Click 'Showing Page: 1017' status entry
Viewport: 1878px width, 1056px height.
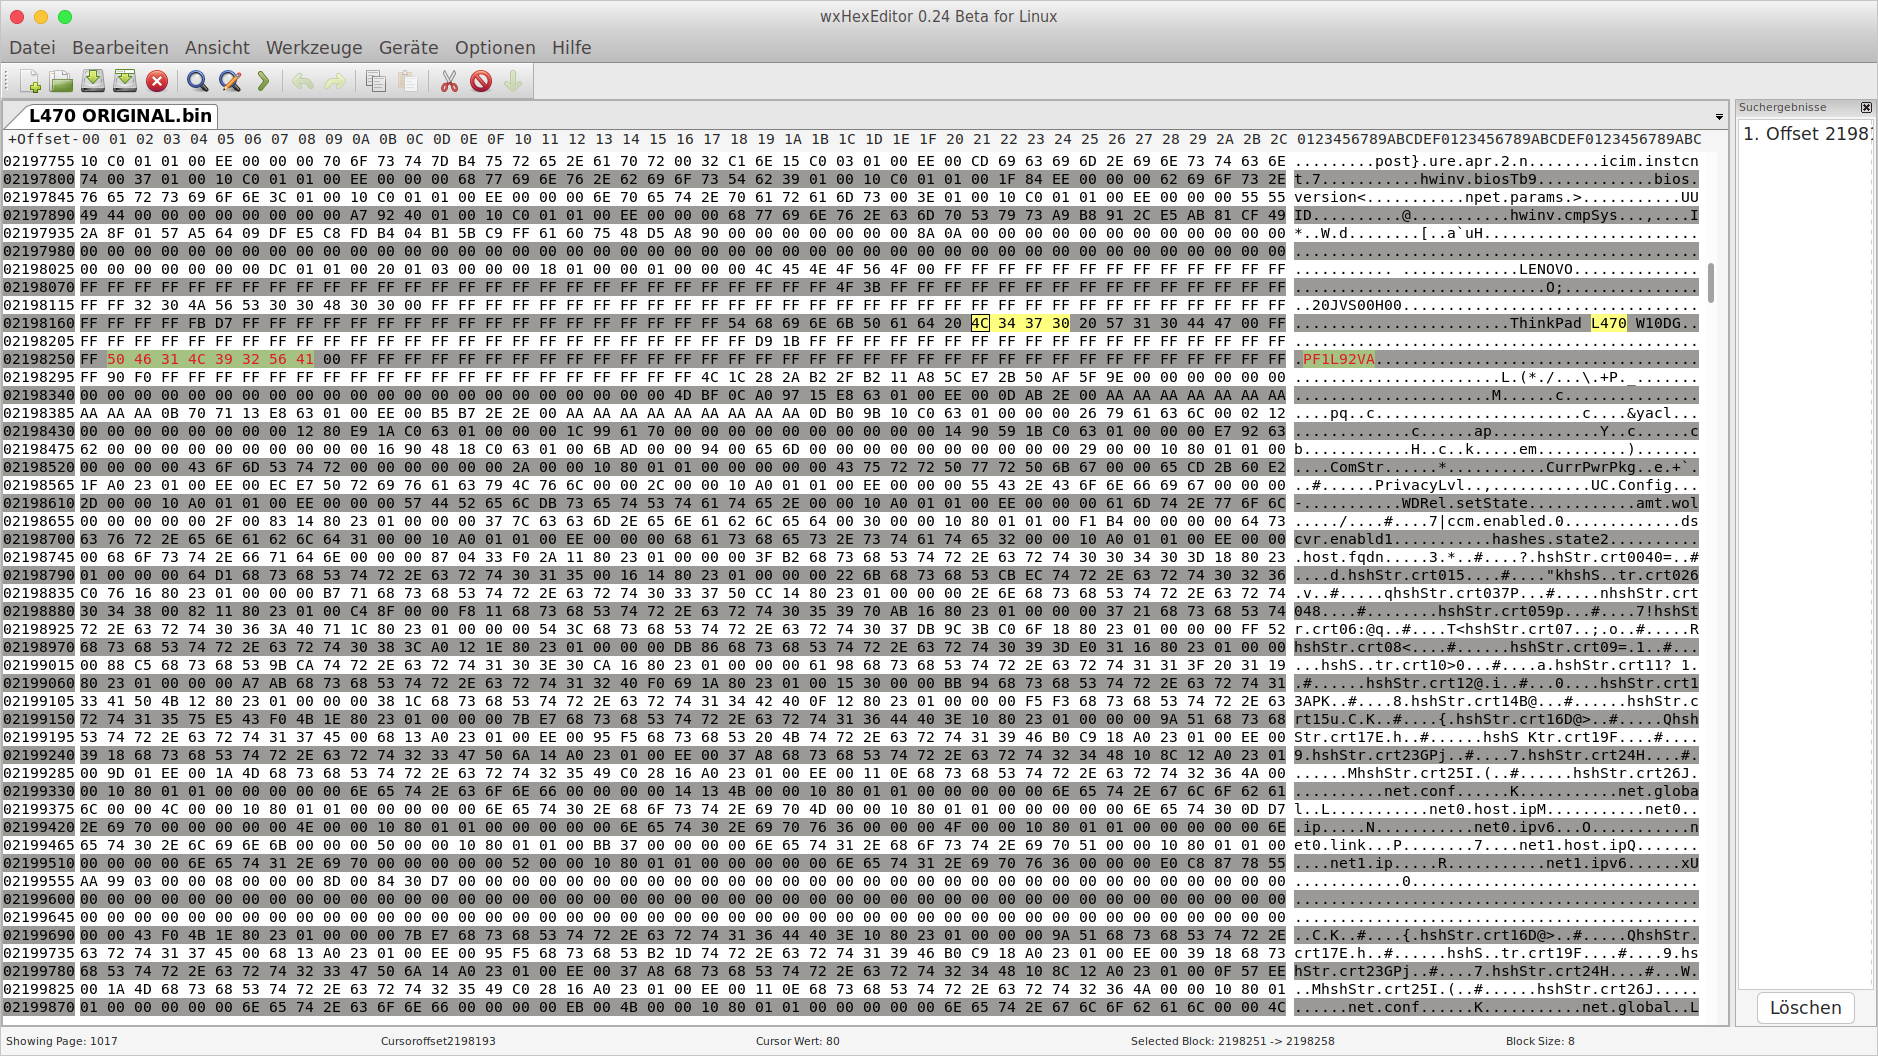[62, 1041]
